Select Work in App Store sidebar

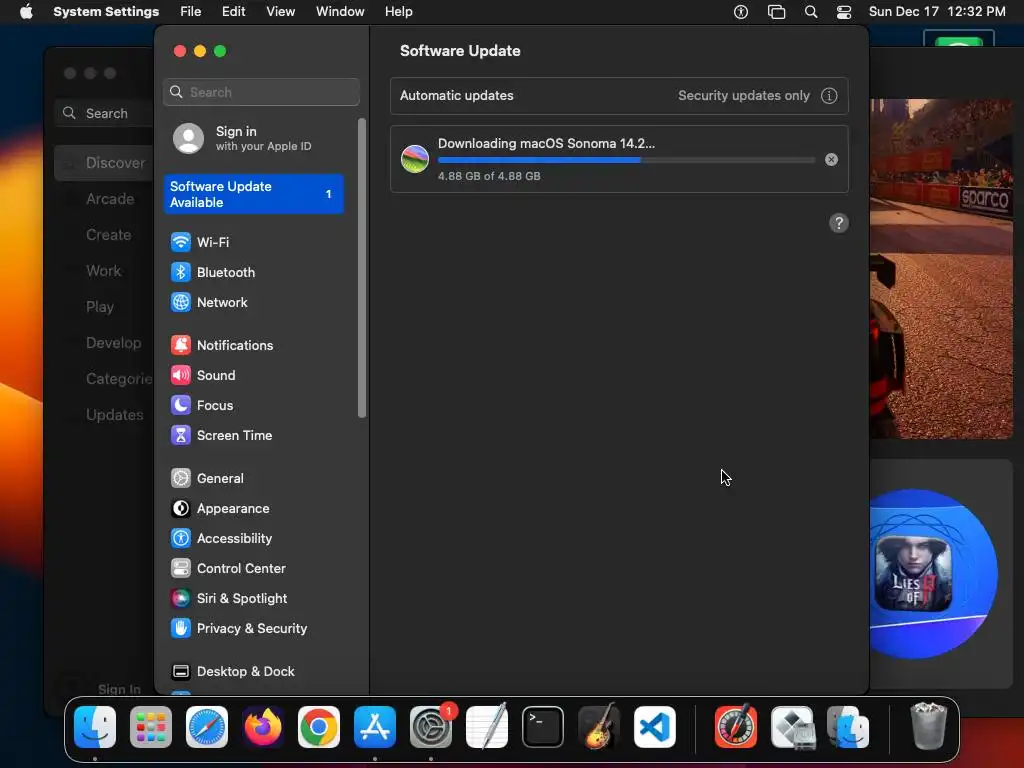pos(103,271)
